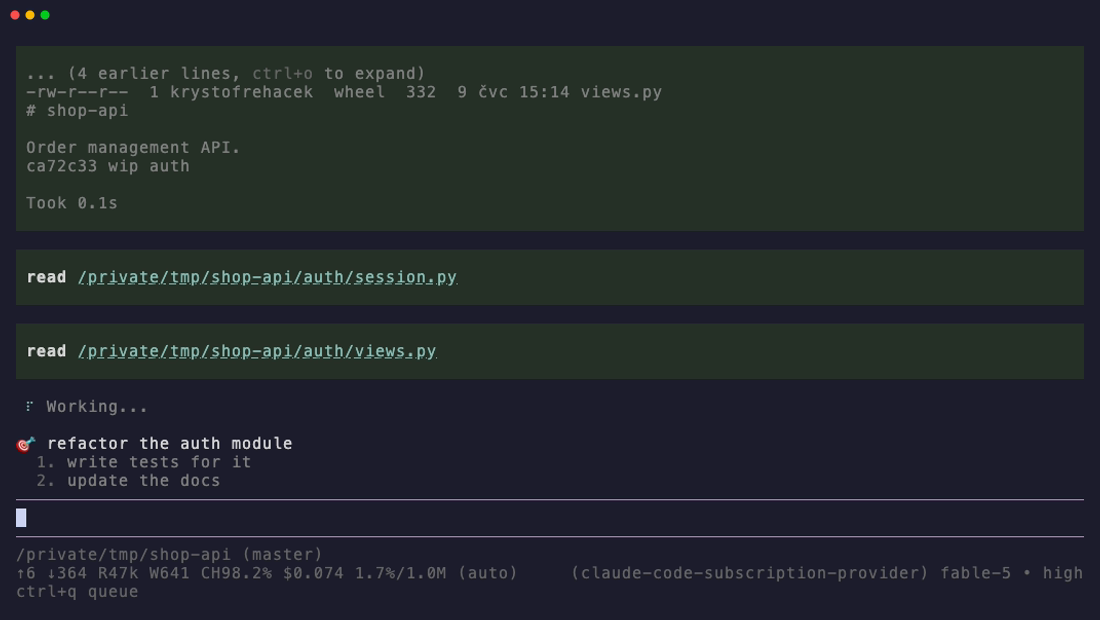Screen dimensions: 1100x620
Task: Click the 'read' label for views.py
Action: [x=46, y=351]
